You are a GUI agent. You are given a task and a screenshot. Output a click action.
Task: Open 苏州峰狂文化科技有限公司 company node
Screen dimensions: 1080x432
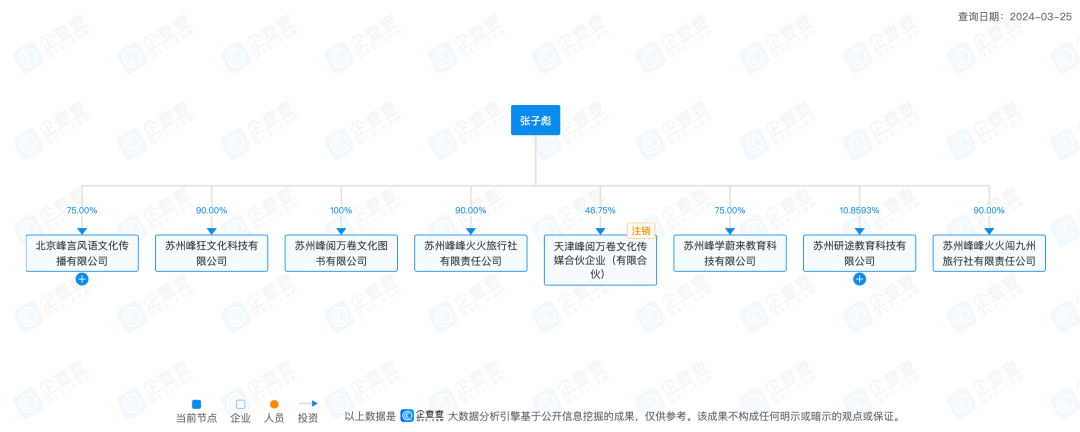click(211, 253)
